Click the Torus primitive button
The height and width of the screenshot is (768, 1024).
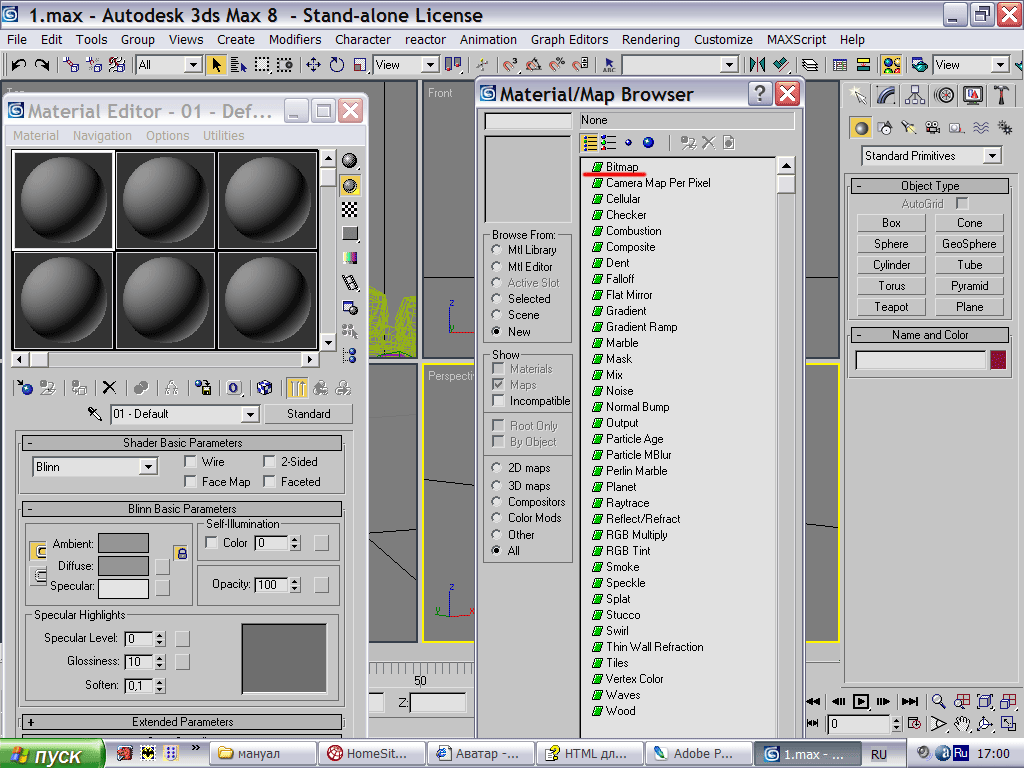pyautogui.click(x=891, y=285)
